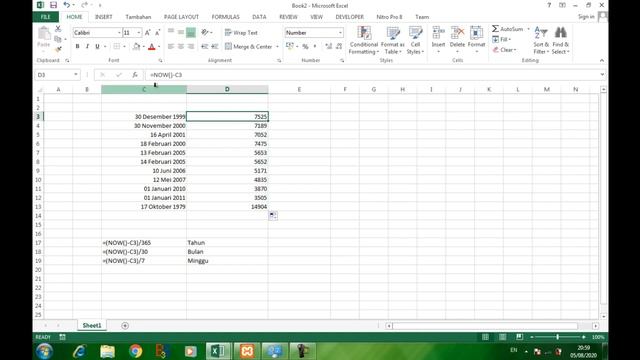The image size is (640, 360).
Task: Click the Merge & Center button
Action: point(248,47)
